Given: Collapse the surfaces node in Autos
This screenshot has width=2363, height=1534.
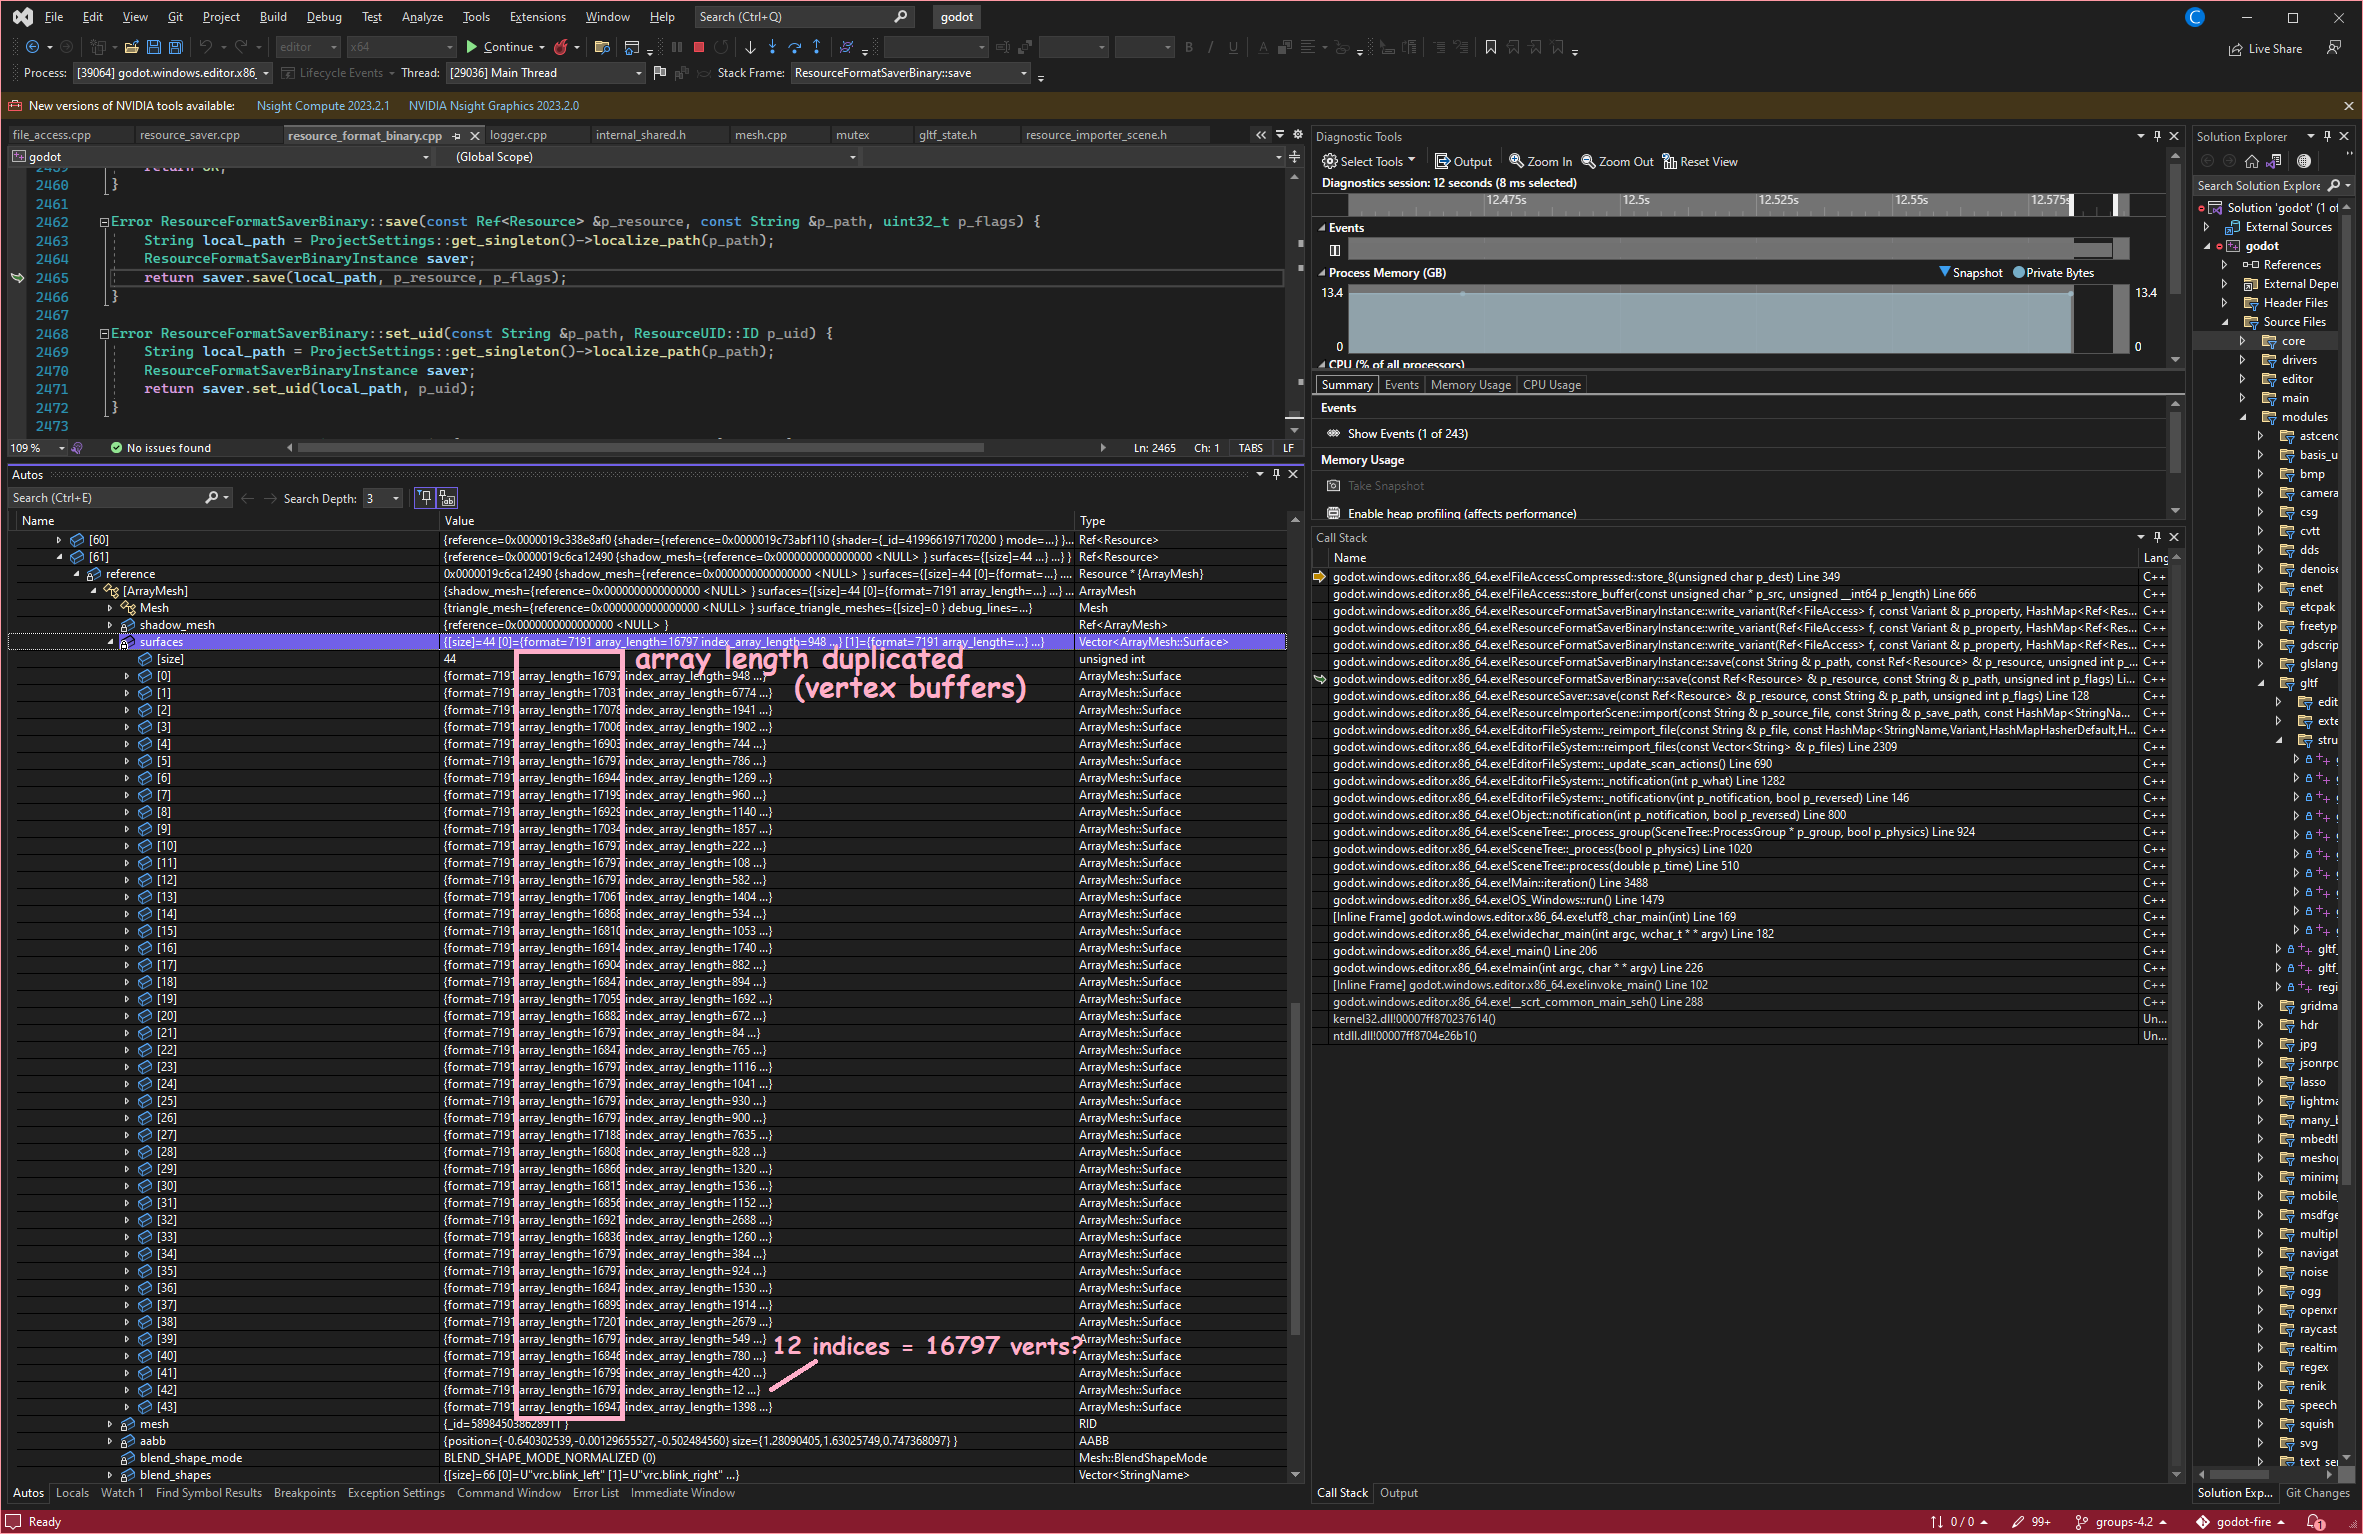Looking at the screenshot, I should click(x=110, y=642).
